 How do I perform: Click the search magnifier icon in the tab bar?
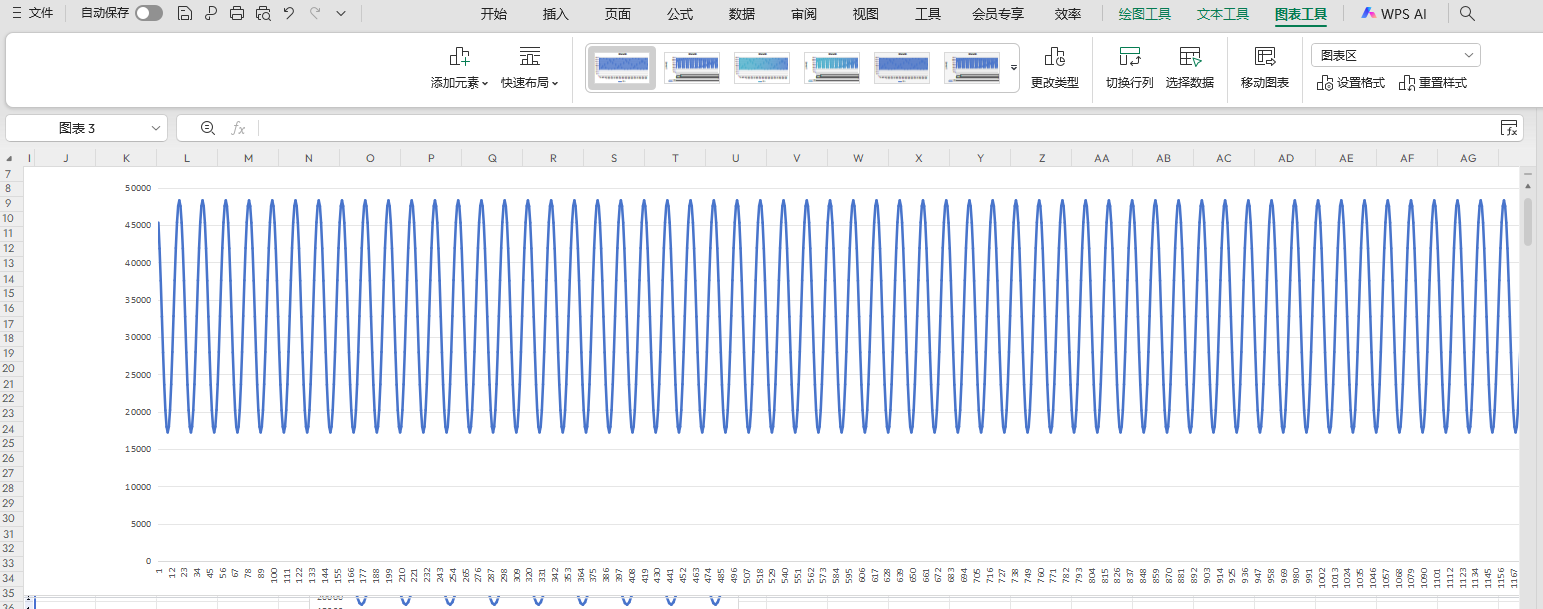[x=1467, y=13]
